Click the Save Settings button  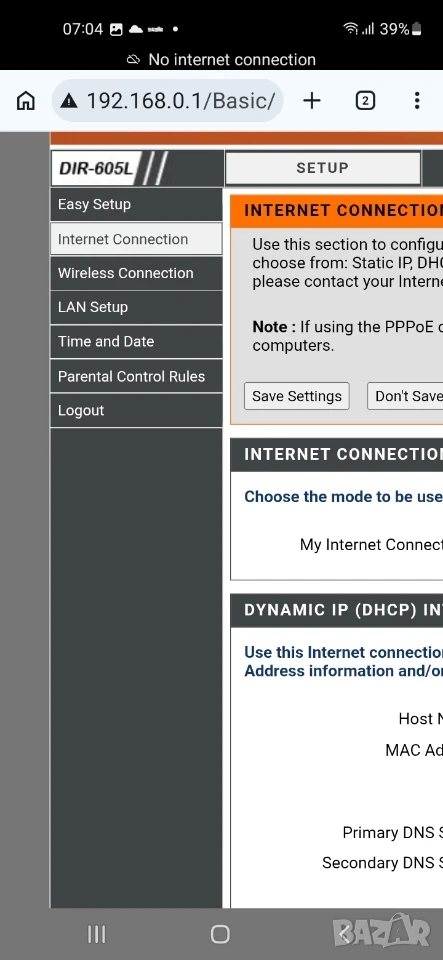(x=297, y=396)
